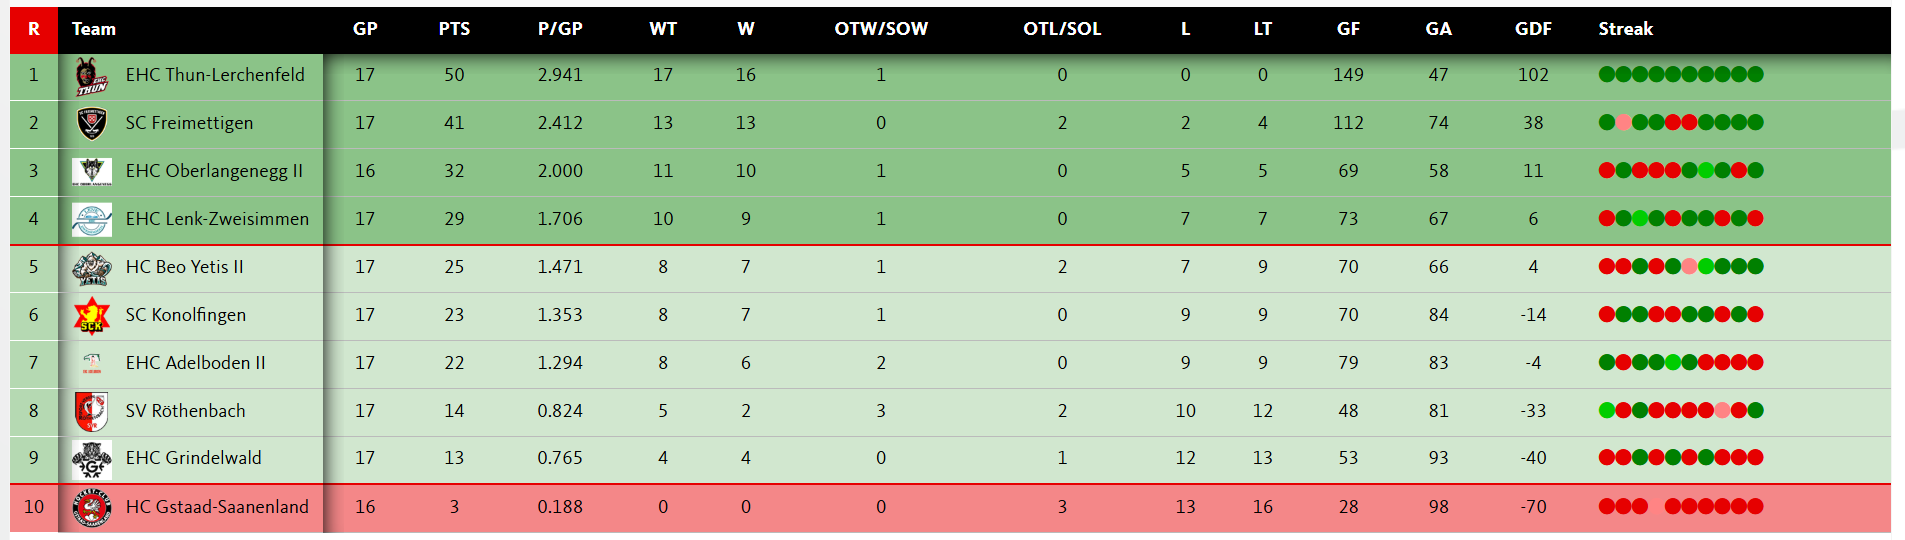Sort standings by the GP header
1905x540 pixels.
[365, 29]
